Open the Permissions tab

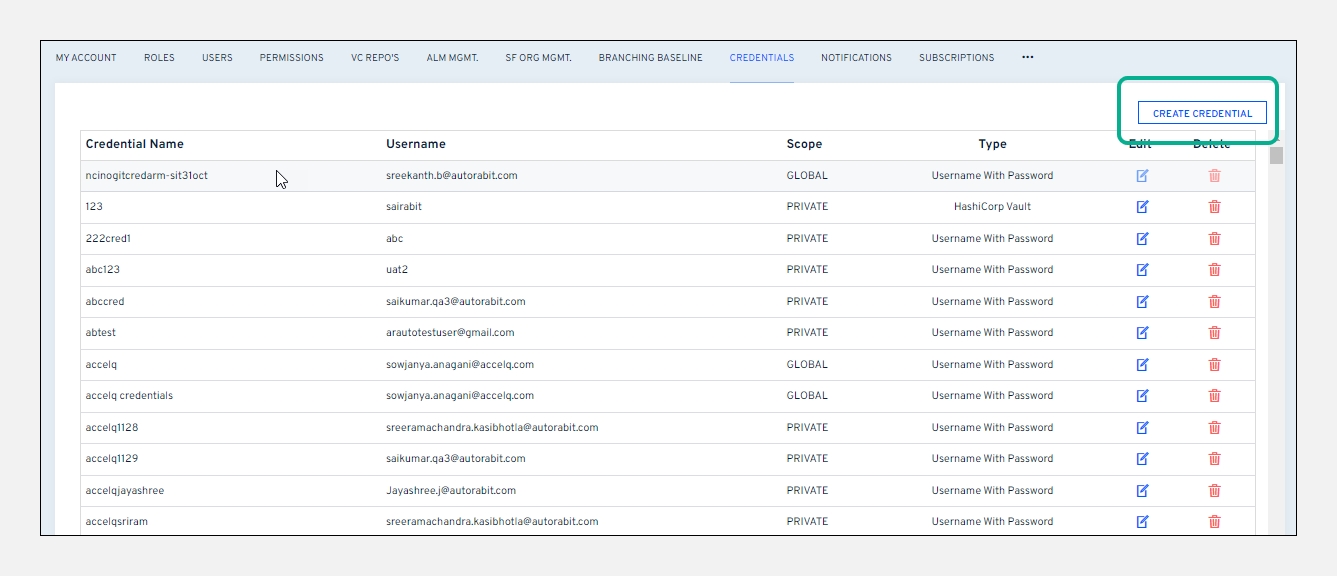[x=291, y=58]
